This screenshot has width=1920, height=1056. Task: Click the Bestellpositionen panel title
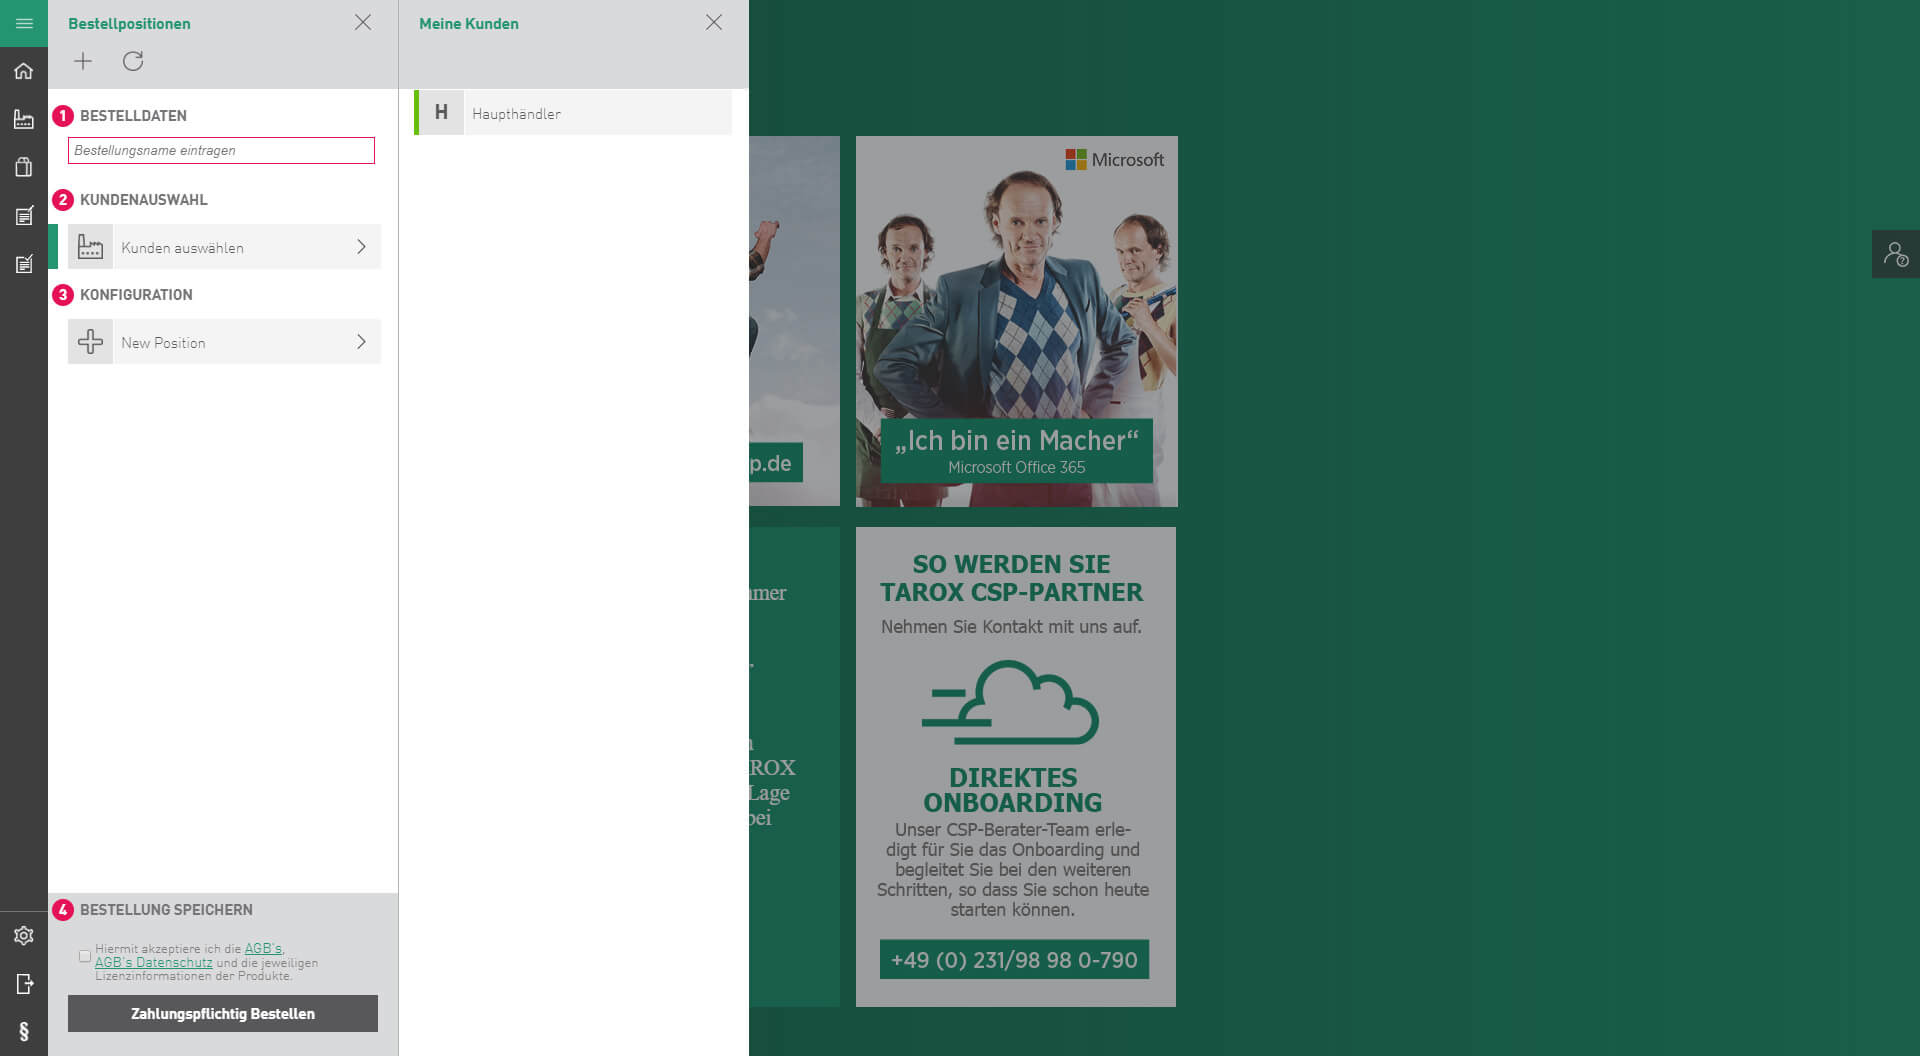click(129, 23)
